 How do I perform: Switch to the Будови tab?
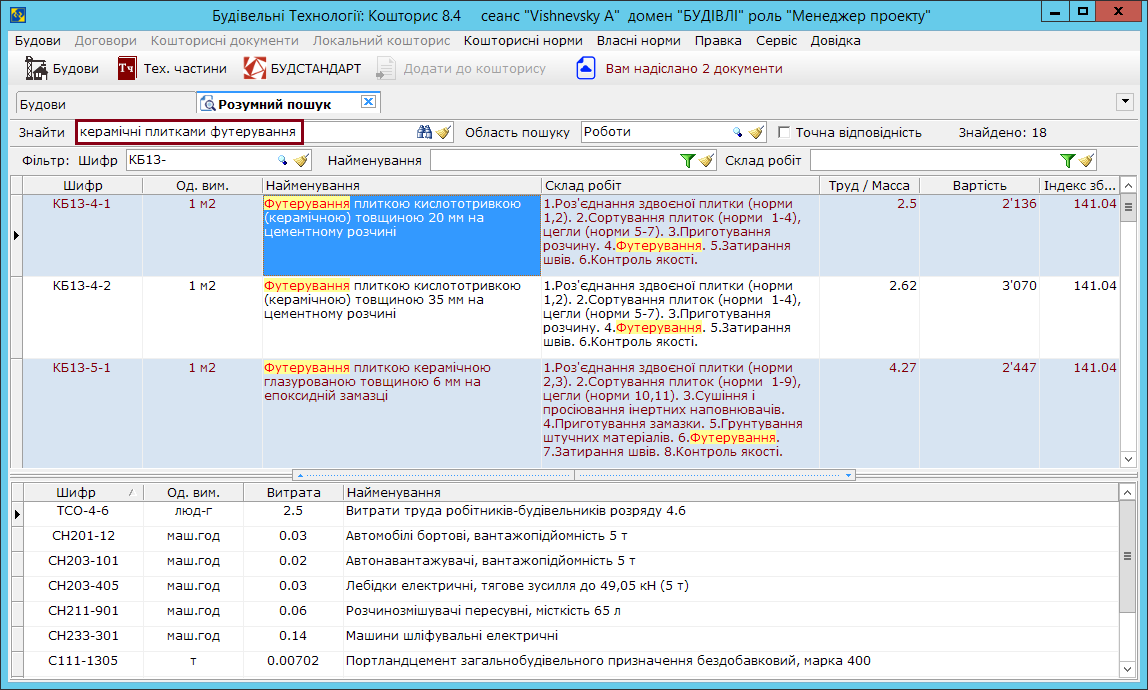[105, 104]
